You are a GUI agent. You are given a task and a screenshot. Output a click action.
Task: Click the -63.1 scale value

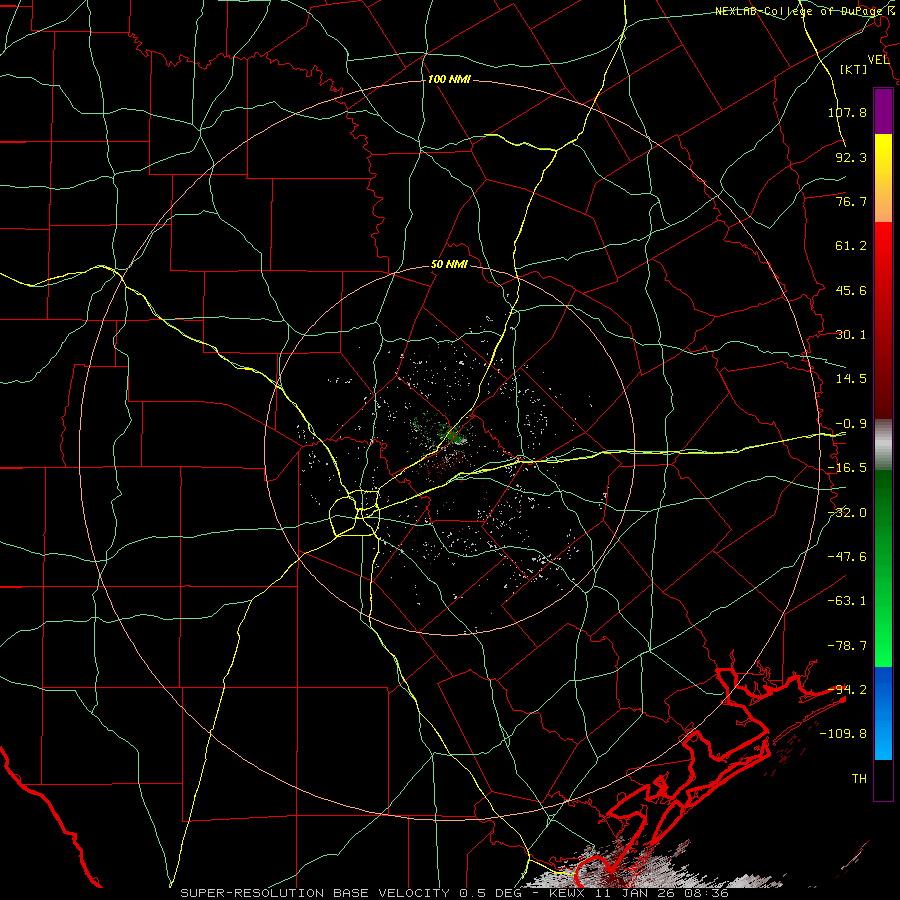coord(847,601)
